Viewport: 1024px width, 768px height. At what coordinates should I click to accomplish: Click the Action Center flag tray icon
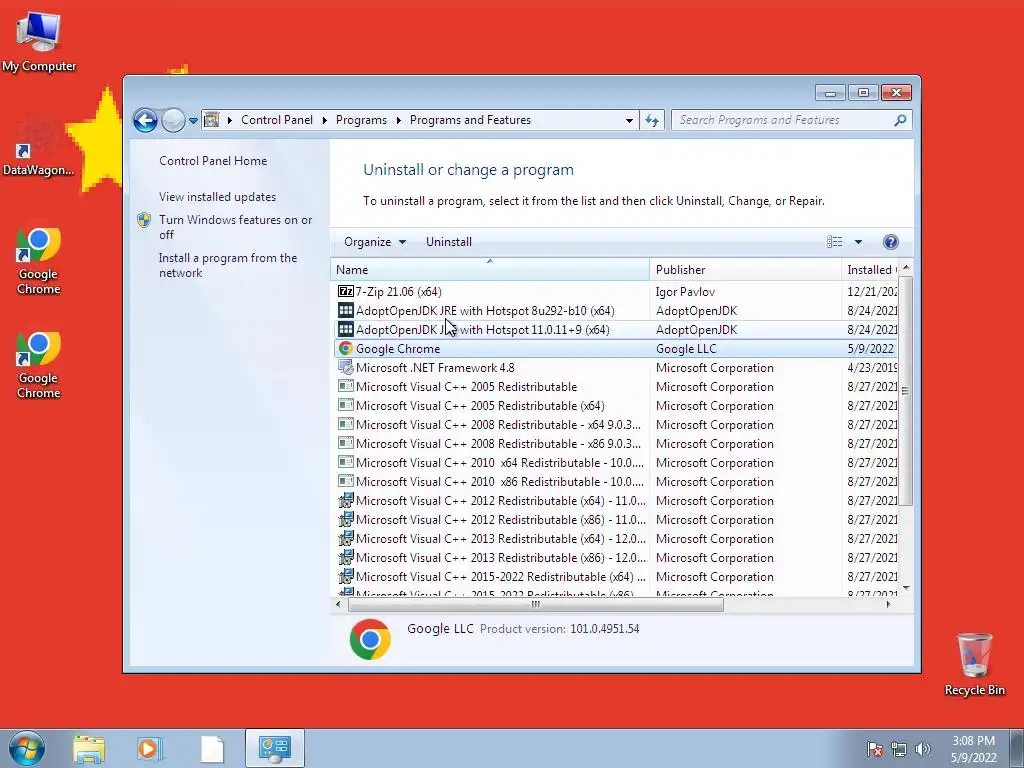click(875, 749)
